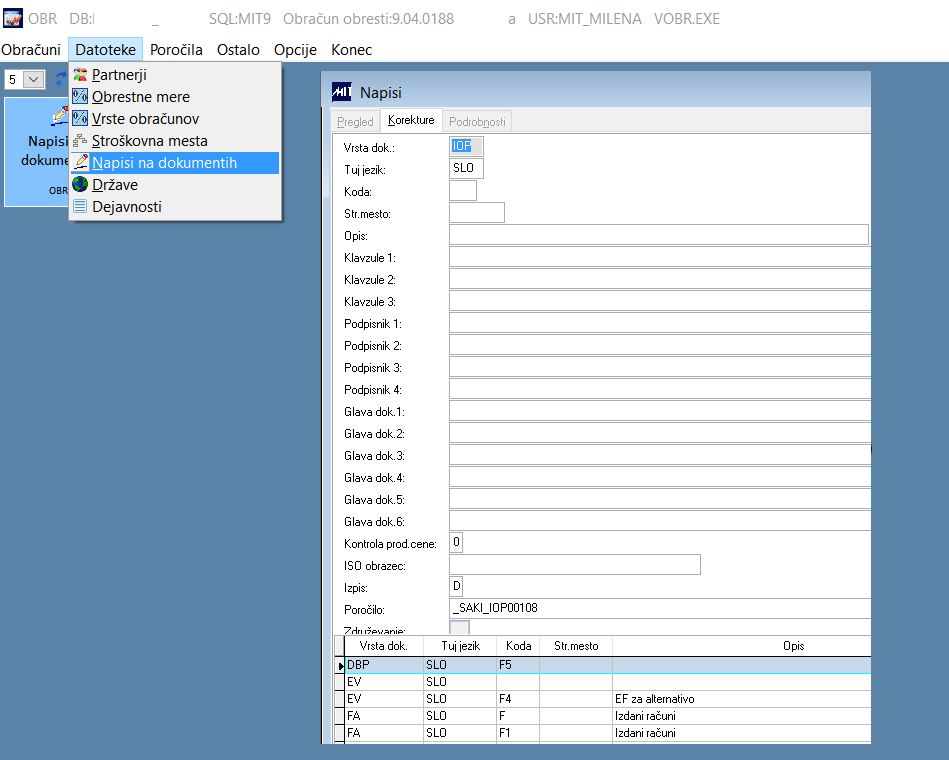Choose Partnerji from the Datoteke menu
Image resolution: width=949 pixels, height=760 pixels.
tap(175, 75)
